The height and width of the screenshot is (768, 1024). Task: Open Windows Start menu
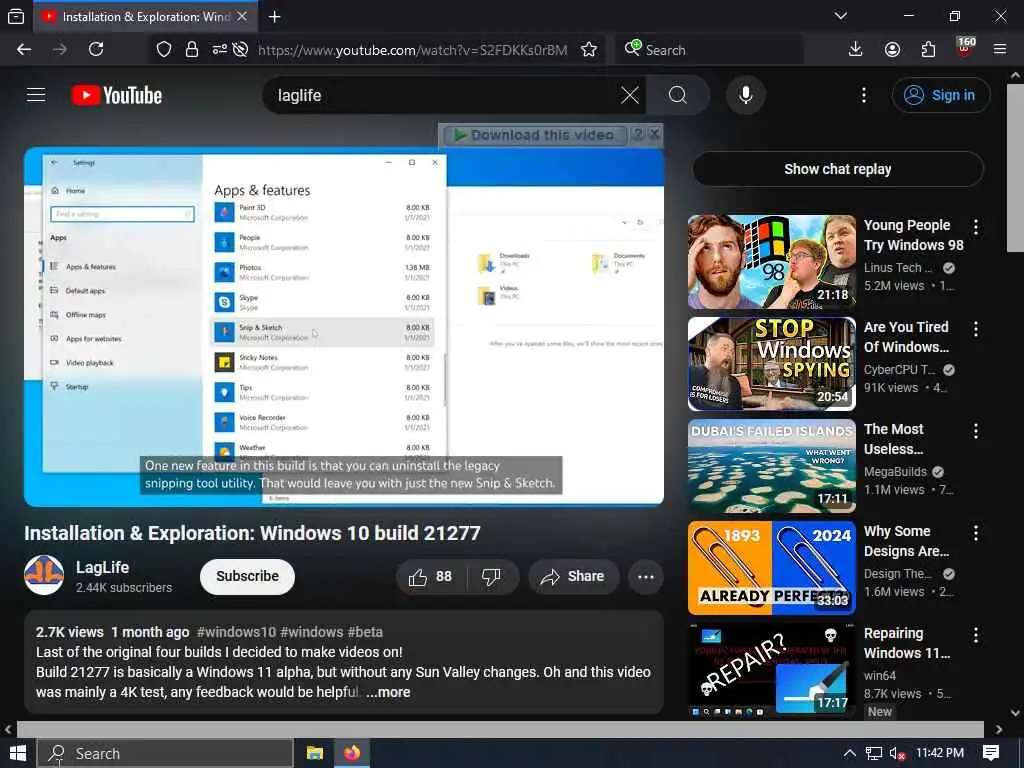(x=18, y=753)
